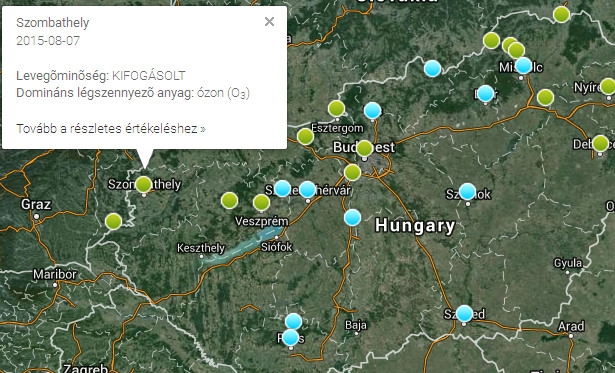The width and height of the screenshot is (615, 373).
Task: Click the green marker southwest of Budapest label
Action: tap(352, 172)
